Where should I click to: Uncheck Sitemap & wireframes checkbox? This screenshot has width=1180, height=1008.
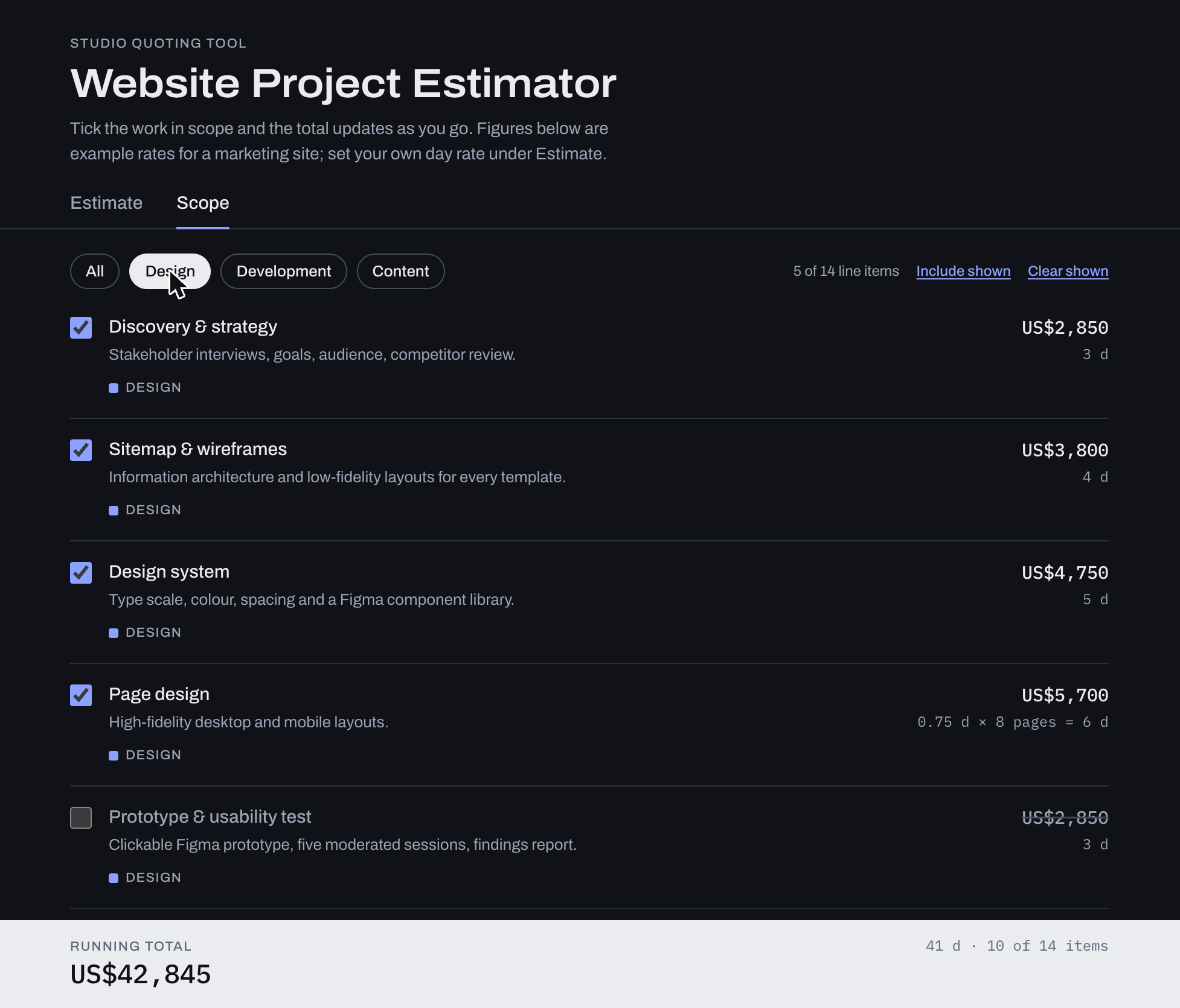pyautogui.click(x=81, y=450)
